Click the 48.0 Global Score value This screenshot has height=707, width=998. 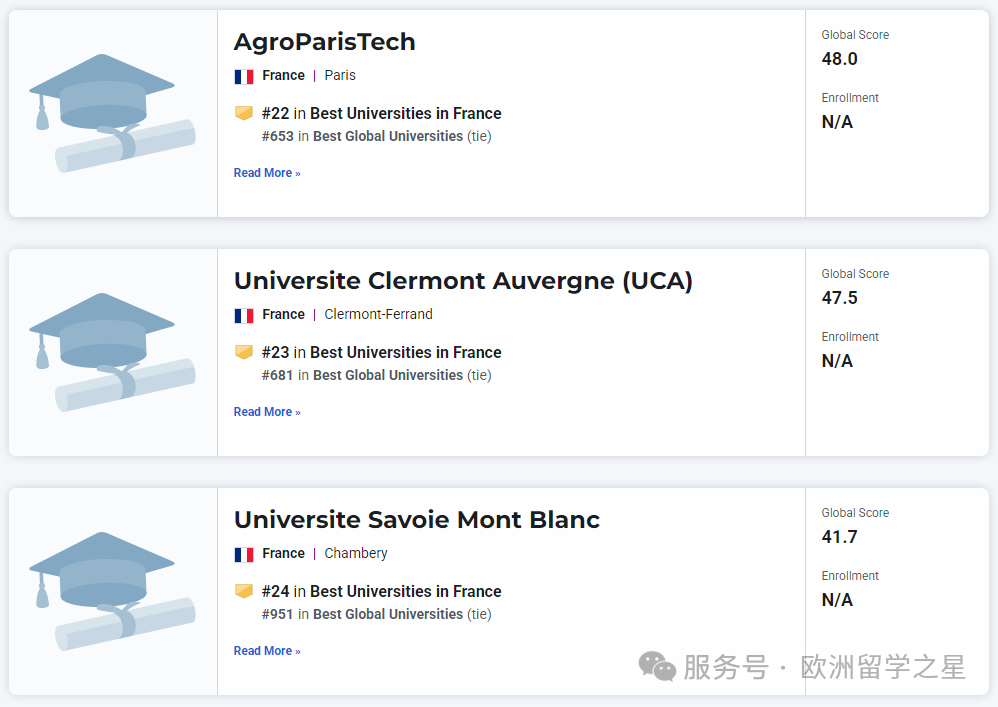(840, 59)
